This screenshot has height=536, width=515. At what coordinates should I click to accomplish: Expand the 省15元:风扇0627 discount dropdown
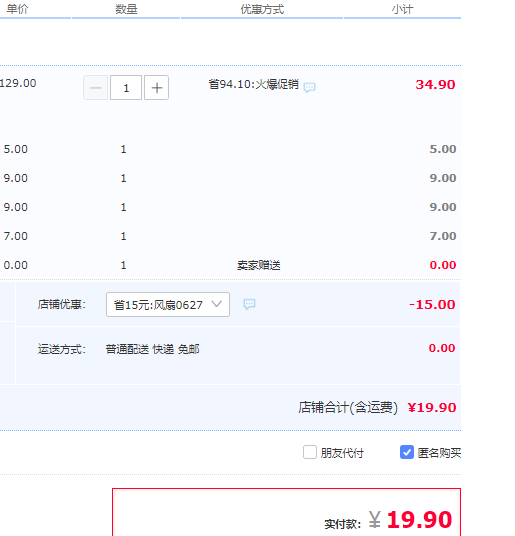point(168,305)
